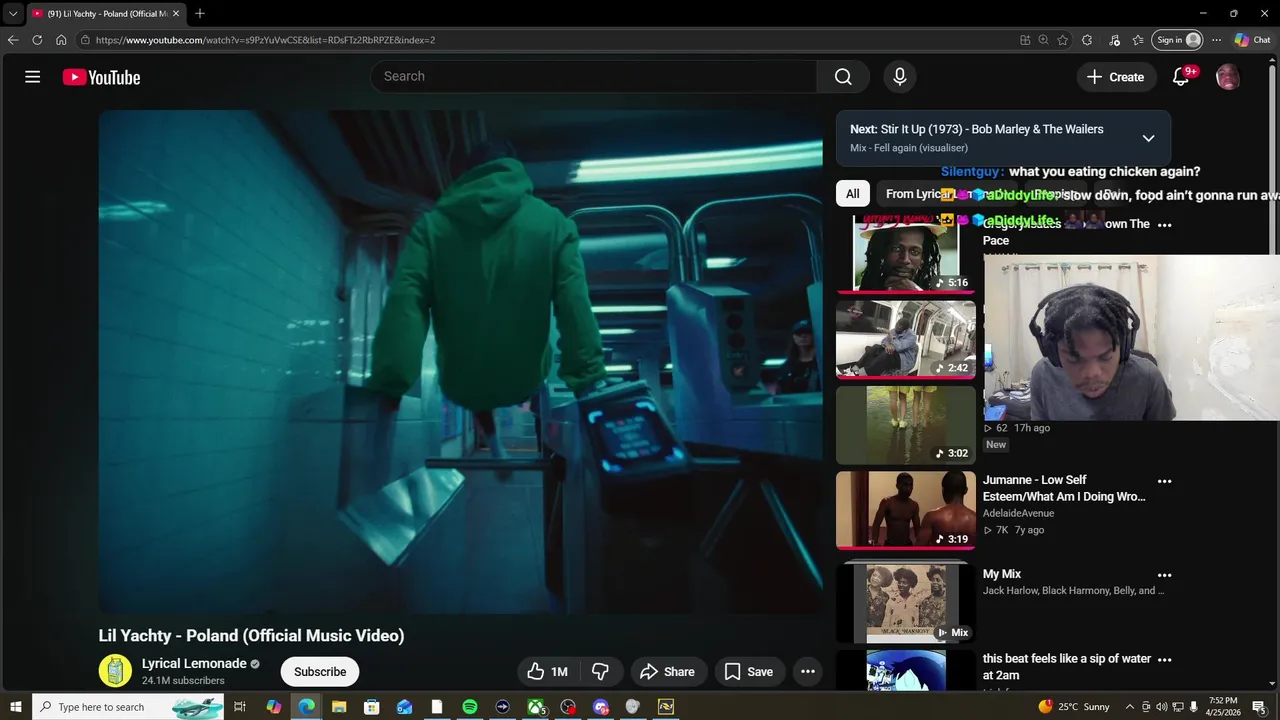
Task: Go to YouTube home via logo
Action: pyautogui.click(x=101, y=77)
